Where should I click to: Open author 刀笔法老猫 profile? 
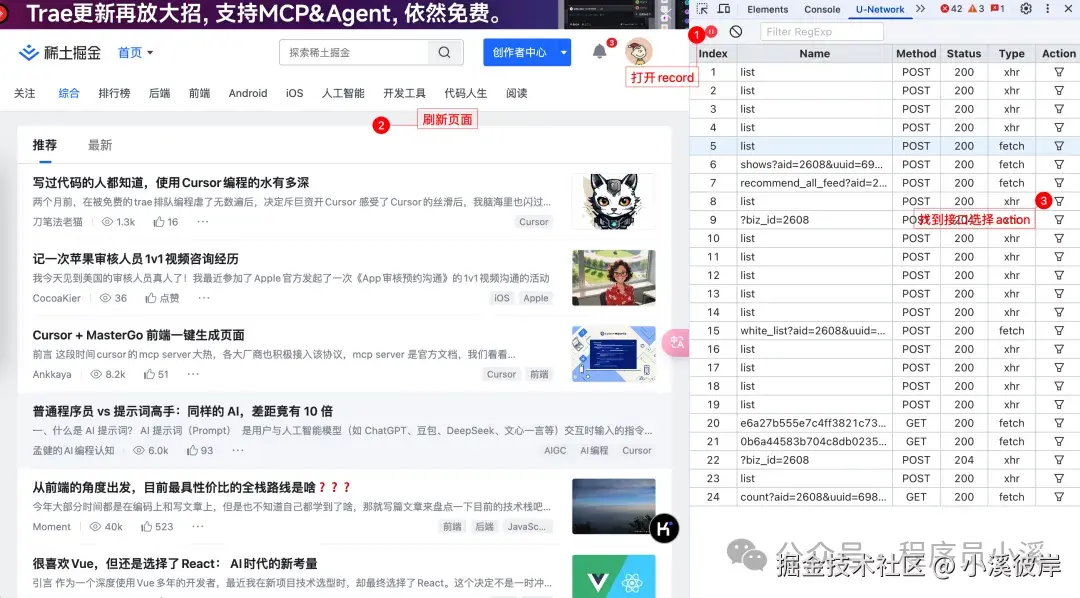[x=57, y=222]
